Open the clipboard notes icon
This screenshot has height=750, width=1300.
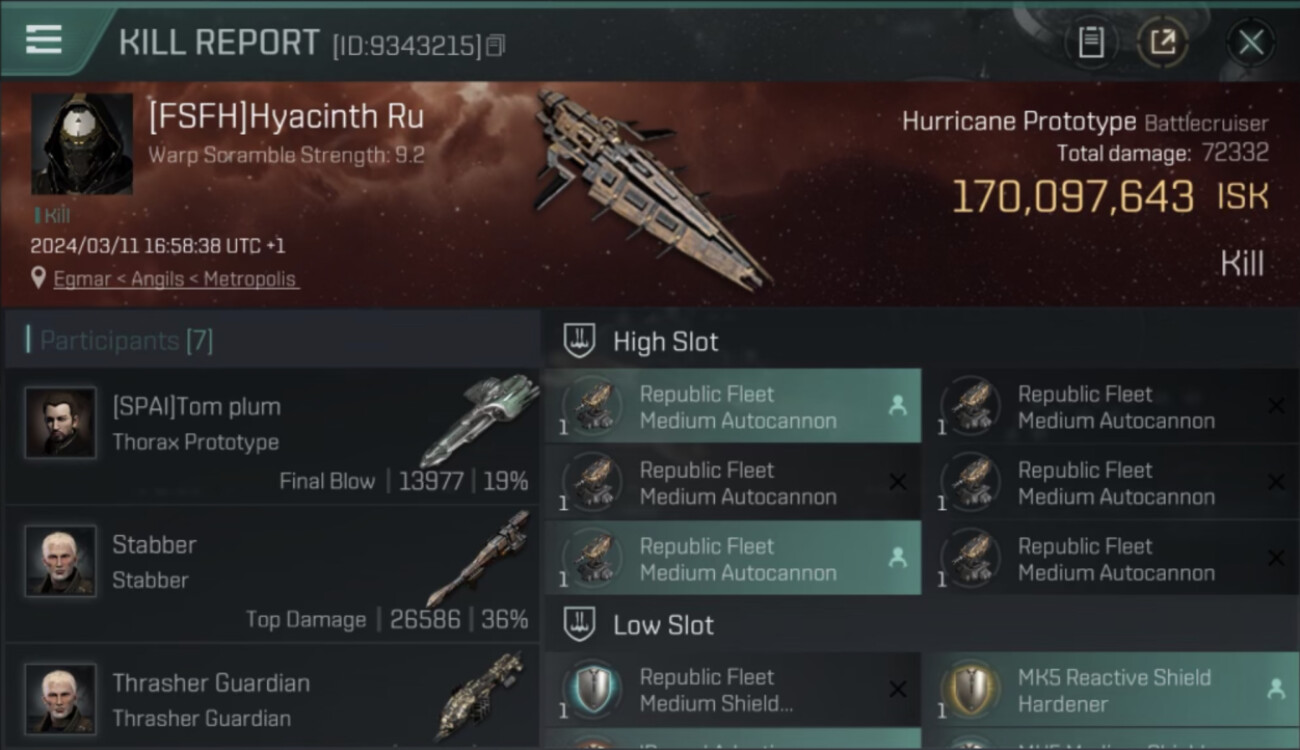pyautogui.click(x=1090, y=42)
